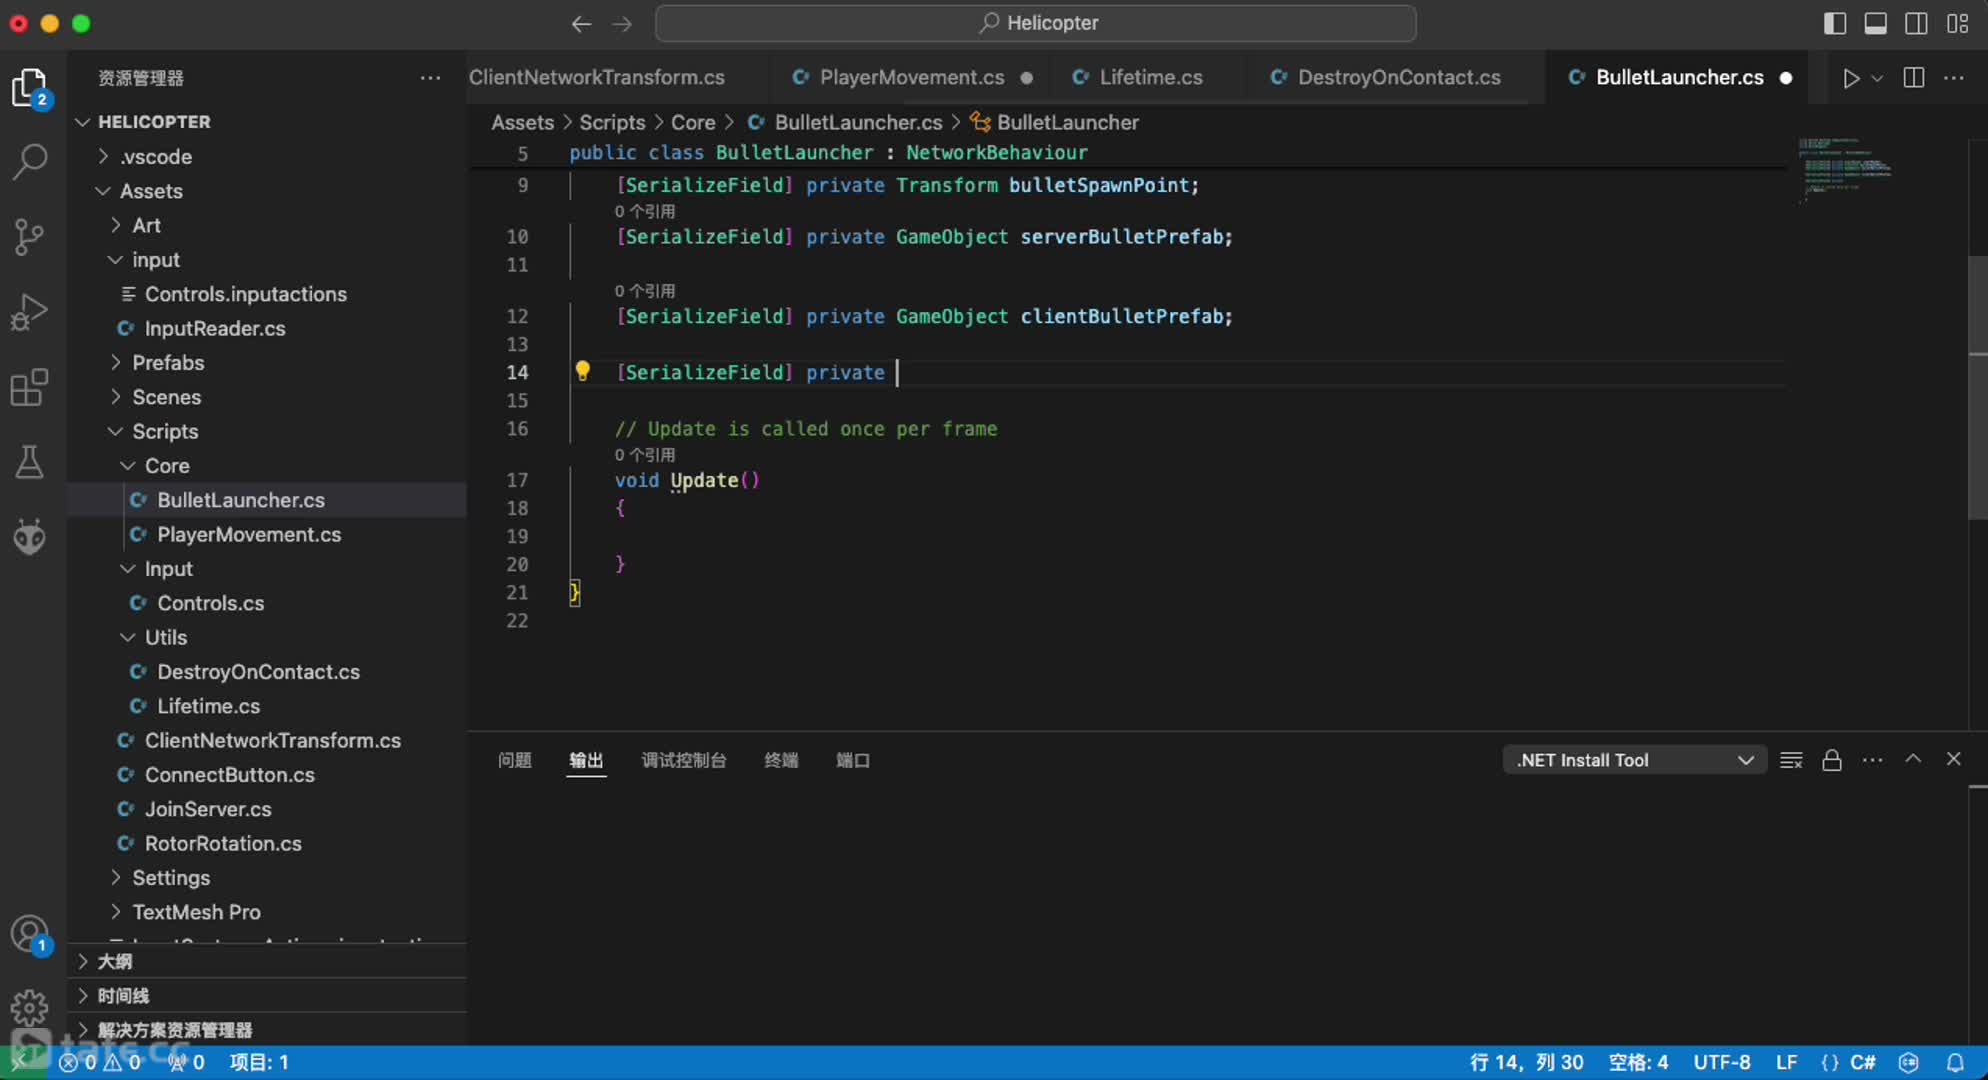Open the Run and Debug view icon
Viewport: 1988px width, 1080px height.
click(29, 312)
